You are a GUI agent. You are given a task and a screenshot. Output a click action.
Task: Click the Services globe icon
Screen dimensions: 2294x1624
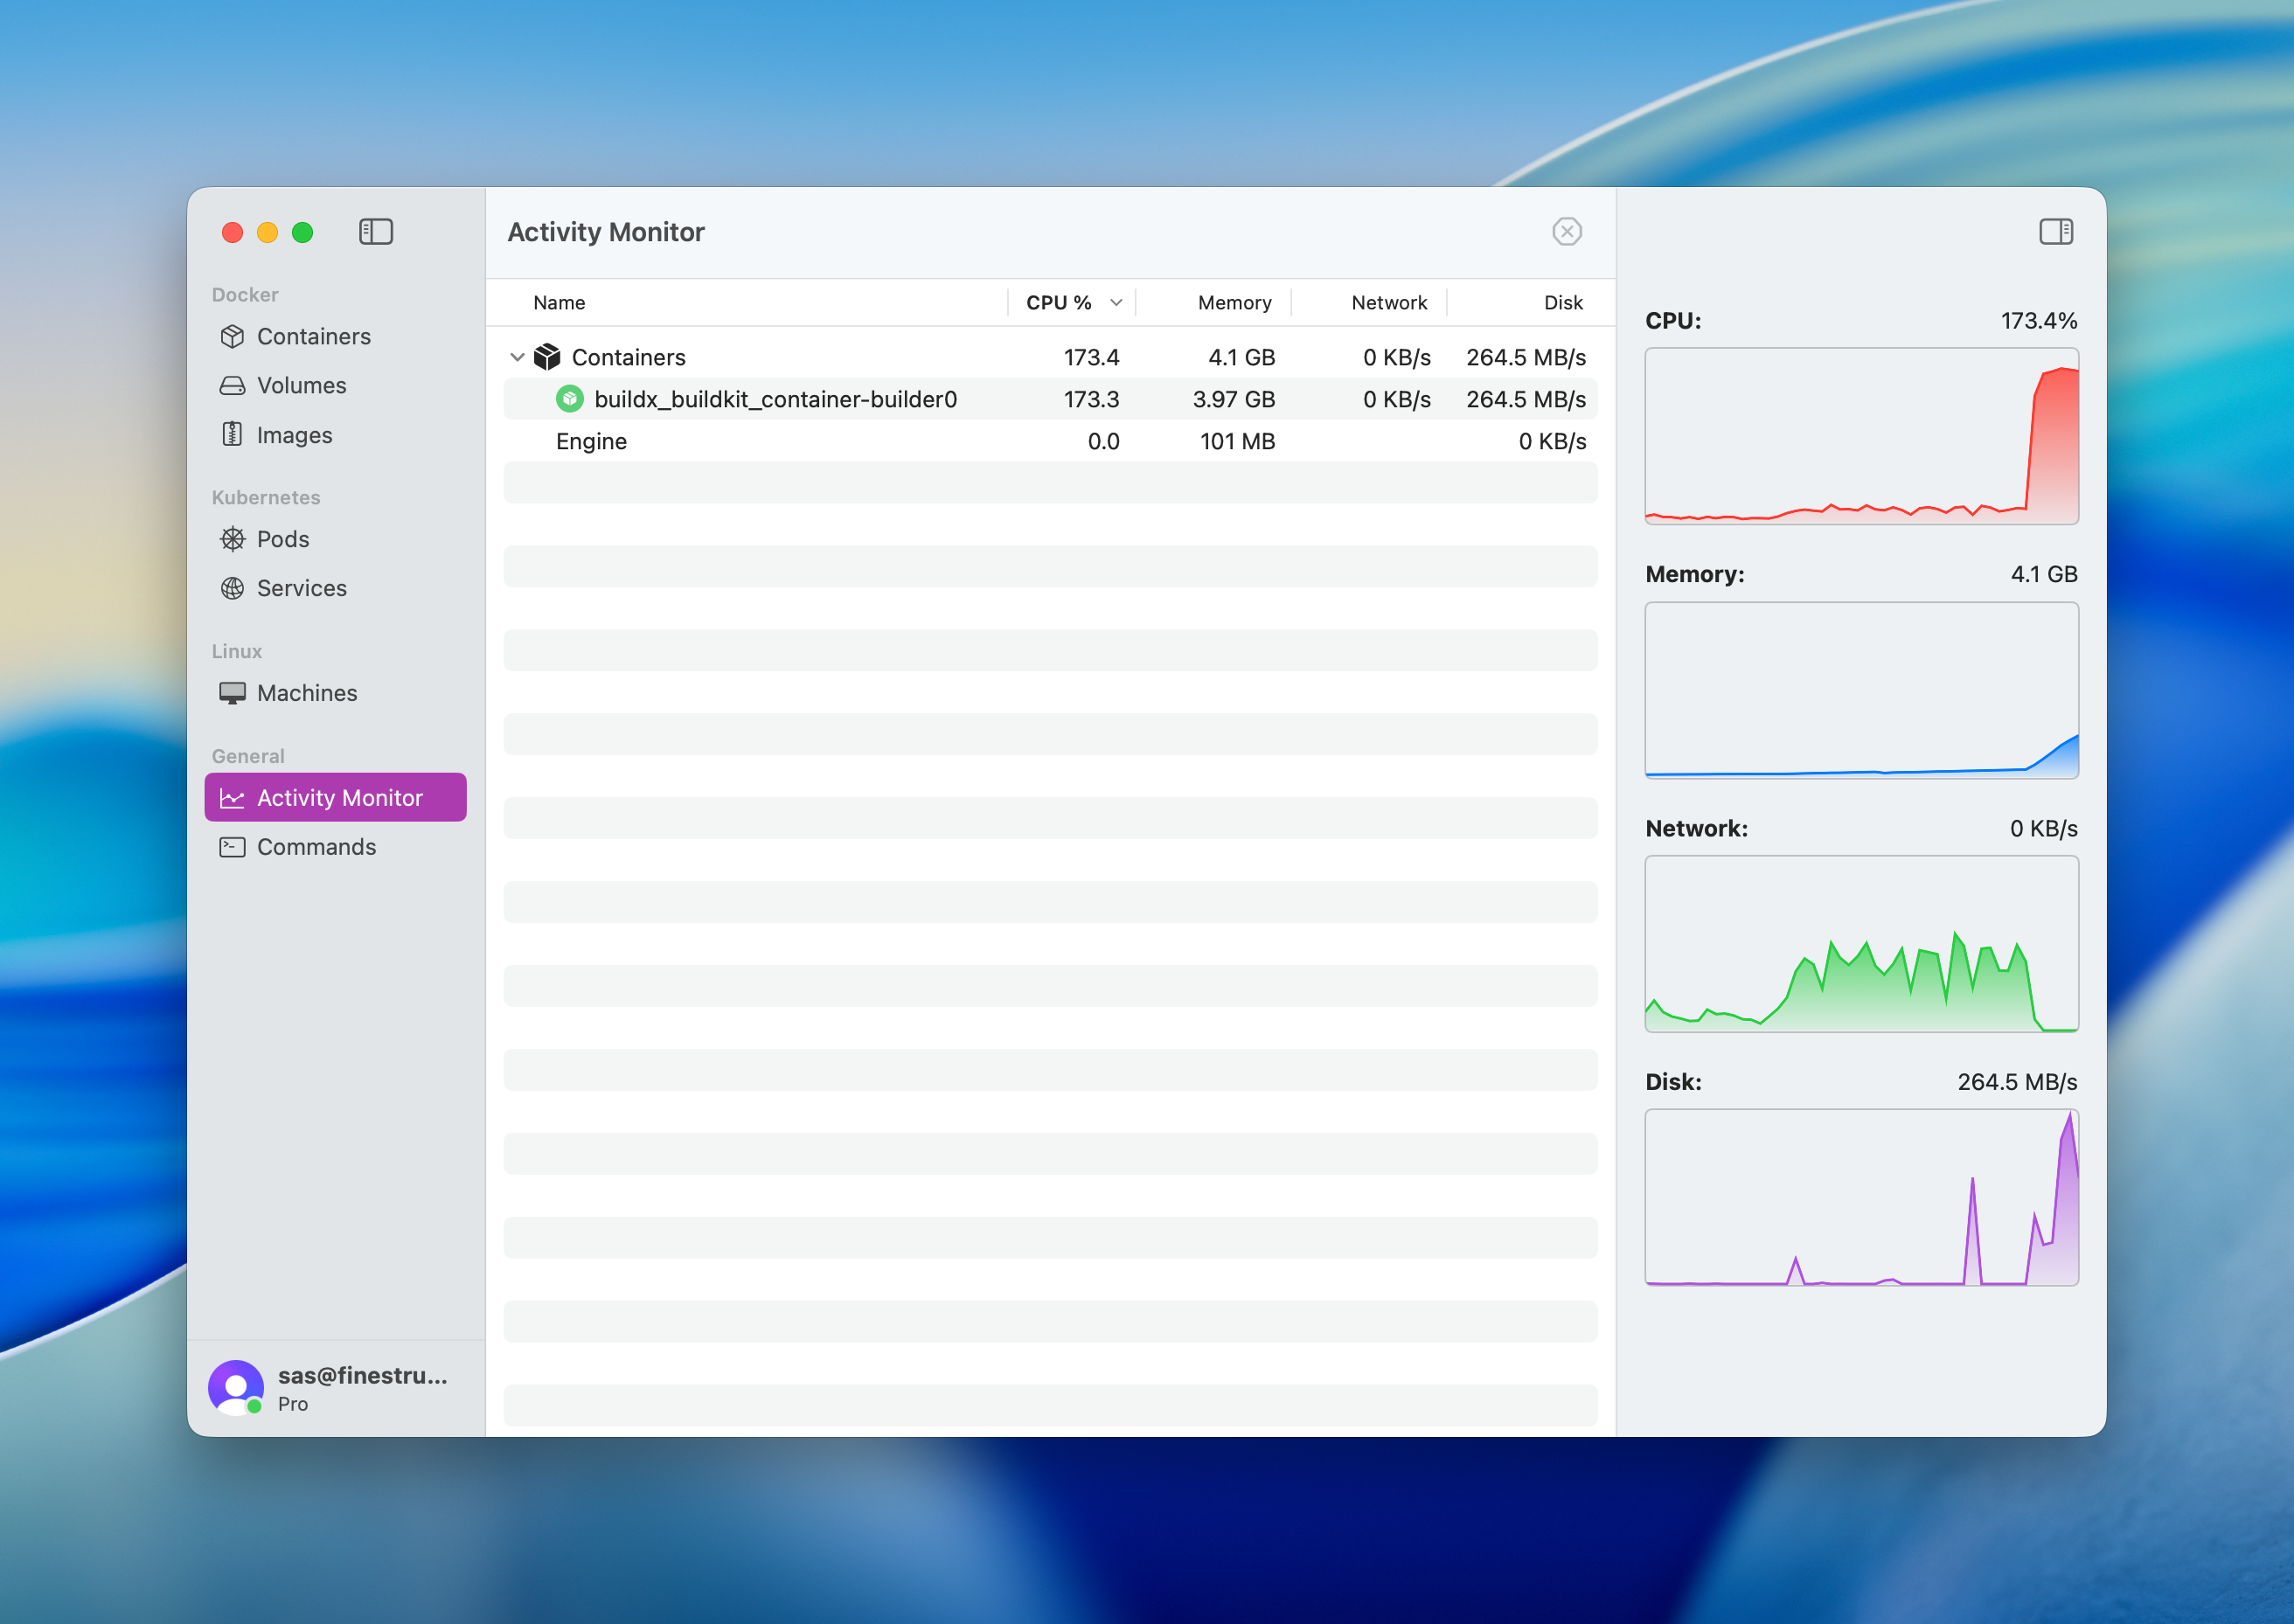tap(232, 588)
